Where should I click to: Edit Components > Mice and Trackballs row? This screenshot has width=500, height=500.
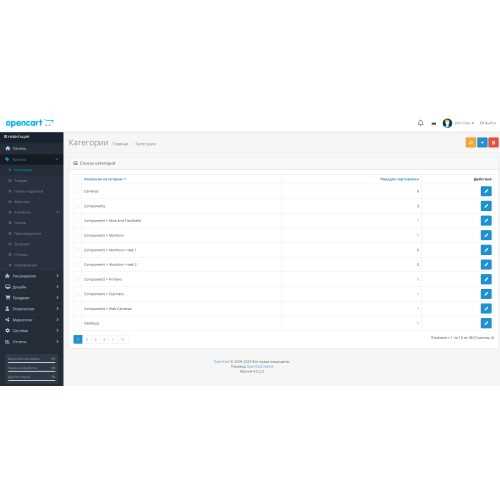(x=486, y=220)
